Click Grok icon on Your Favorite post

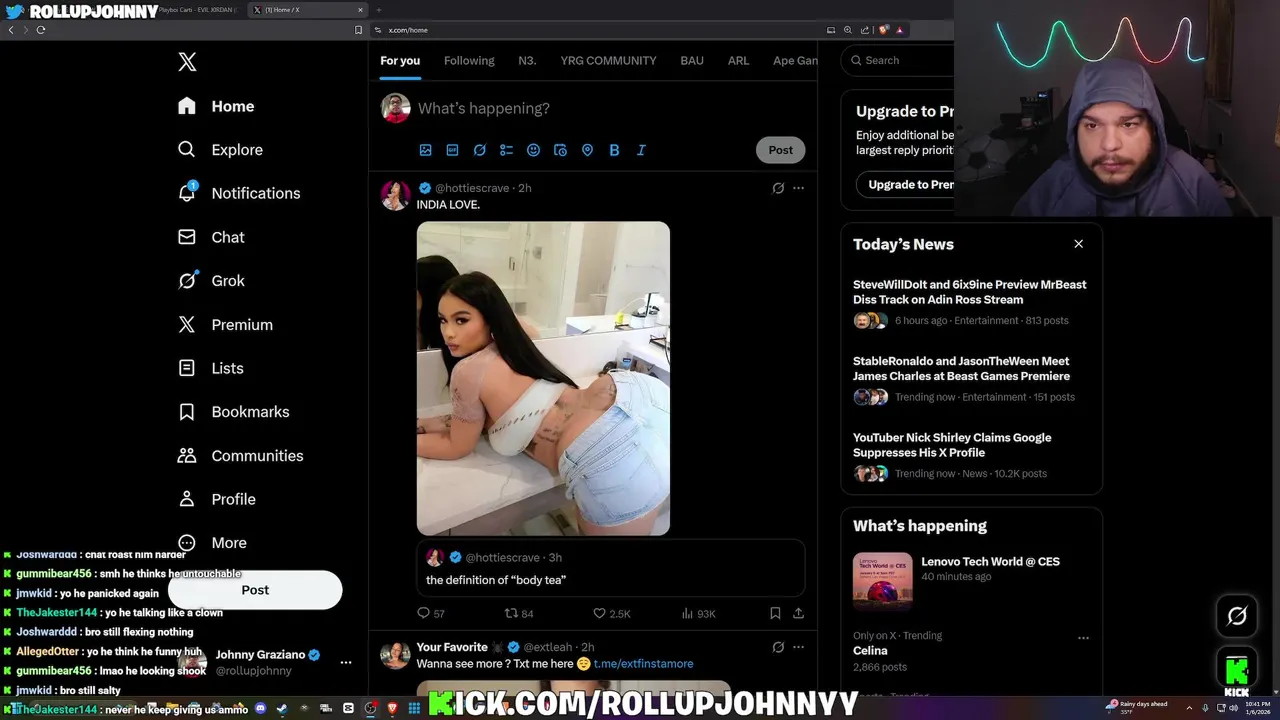(x=778, y=647)
